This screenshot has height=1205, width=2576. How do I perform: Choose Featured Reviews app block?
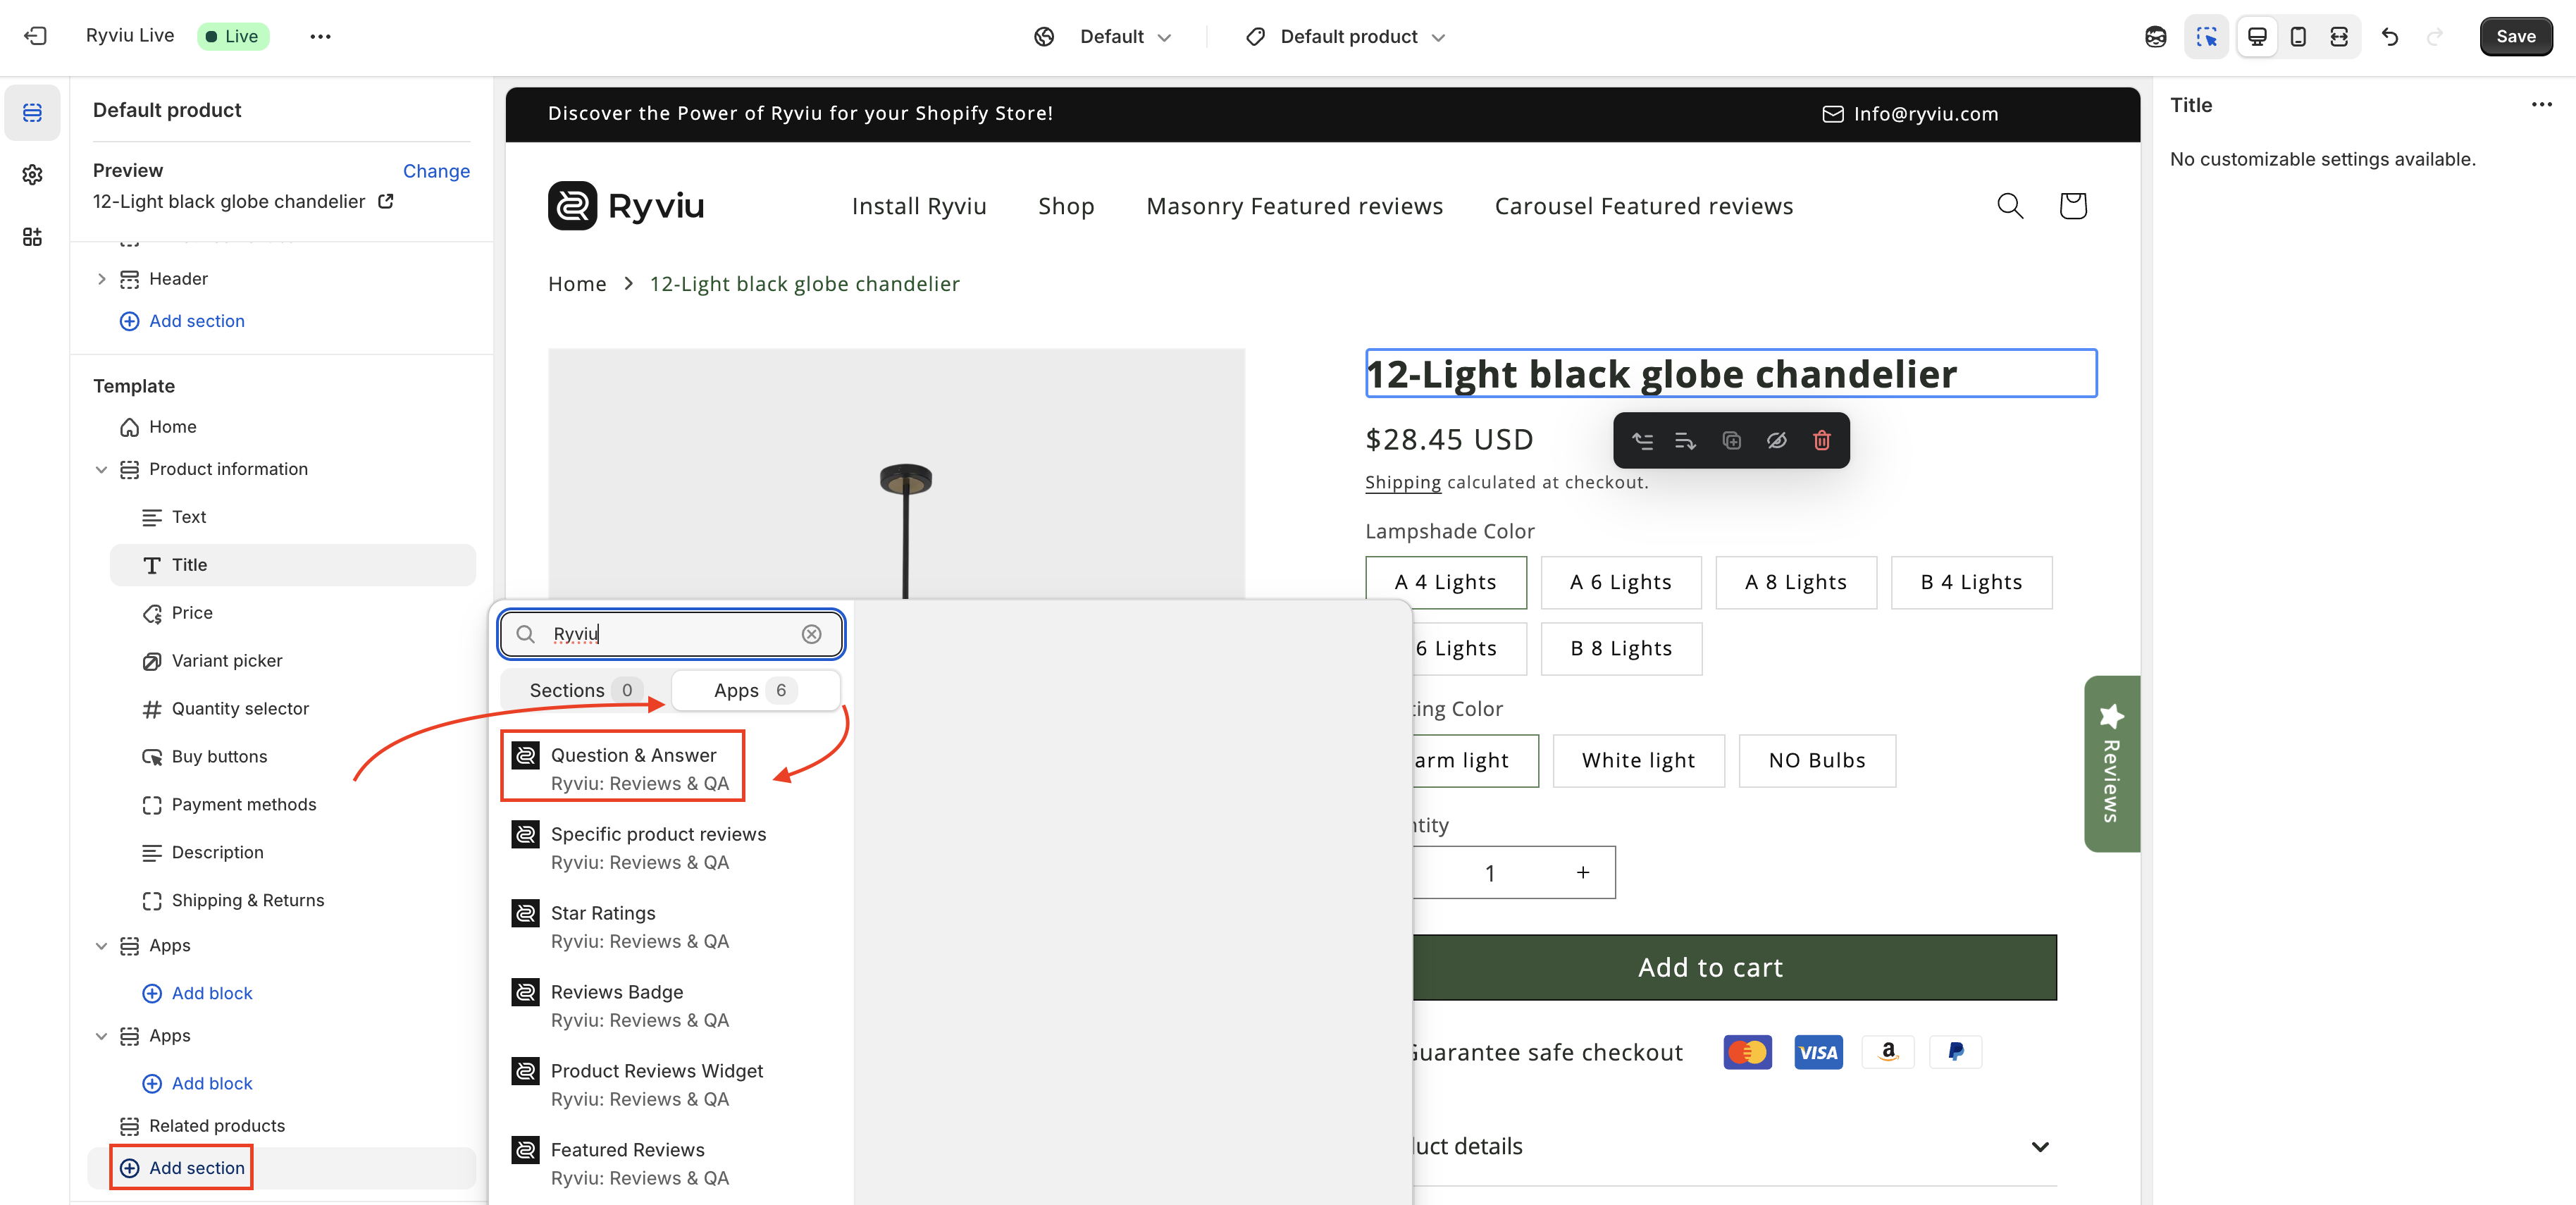(671, 1164)
